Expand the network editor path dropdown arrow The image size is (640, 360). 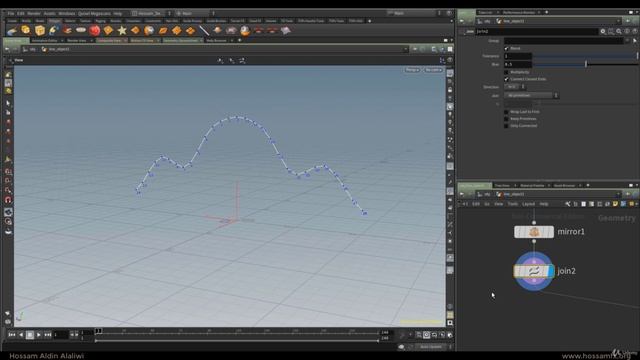click(619, 194)
